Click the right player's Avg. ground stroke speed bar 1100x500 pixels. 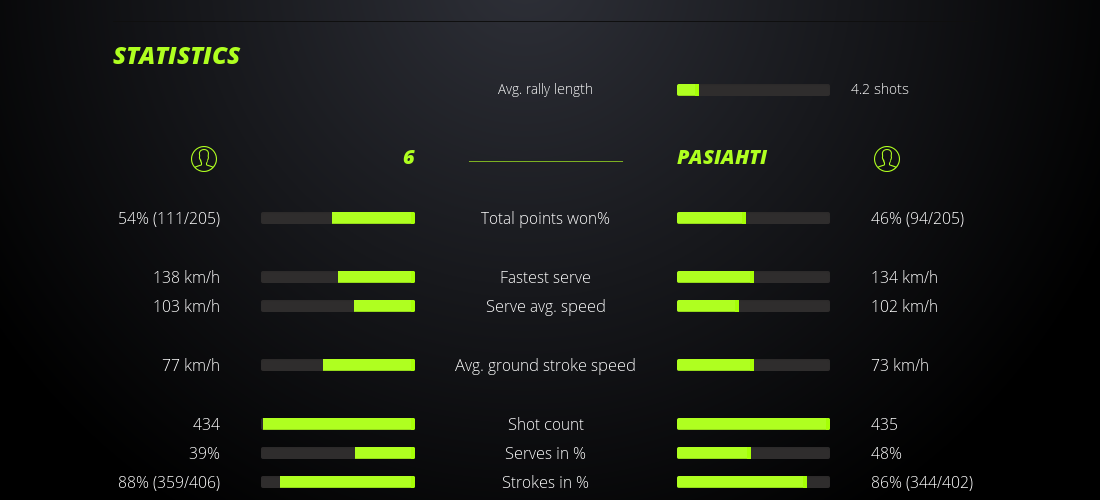click(753, 365)
